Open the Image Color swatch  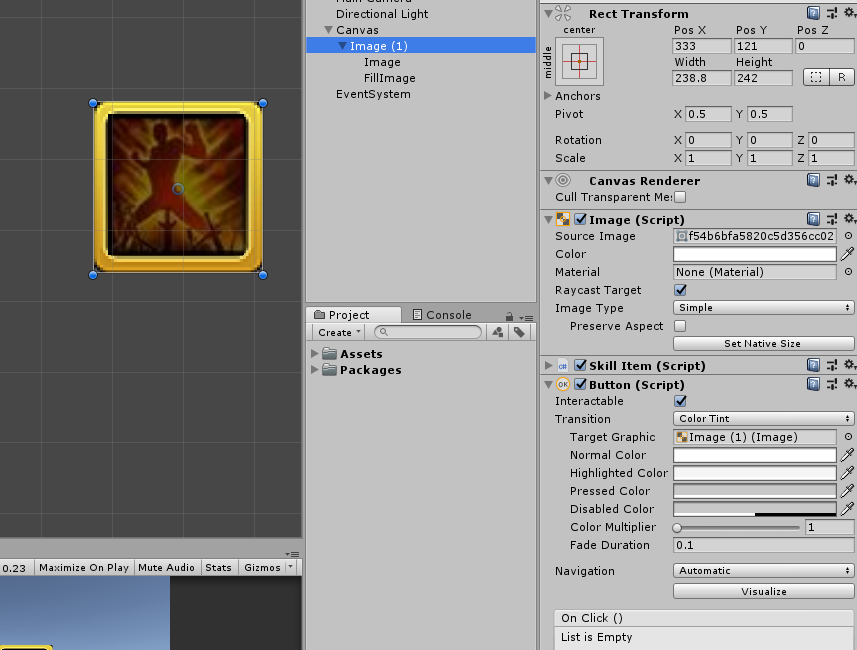point(755,254)
